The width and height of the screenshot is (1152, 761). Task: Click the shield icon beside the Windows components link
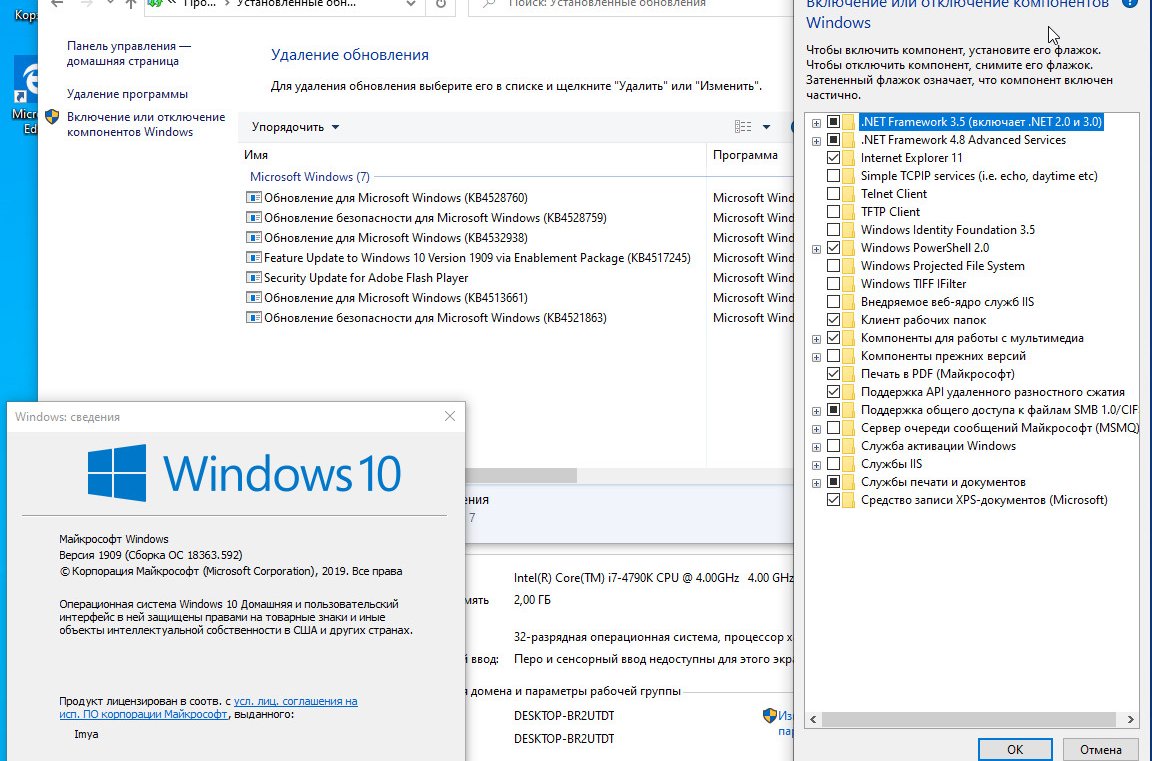pos(52,117)
